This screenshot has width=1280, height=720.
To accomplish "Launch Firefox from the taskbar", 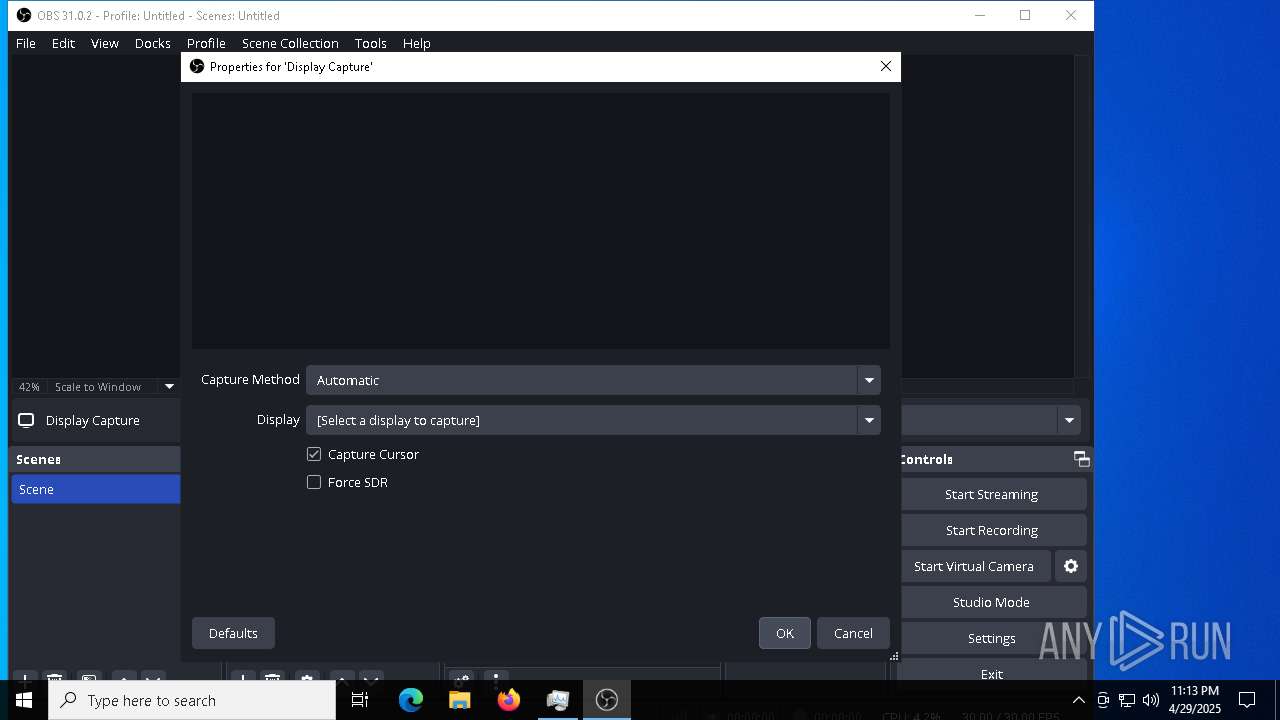I will point(509,700).
